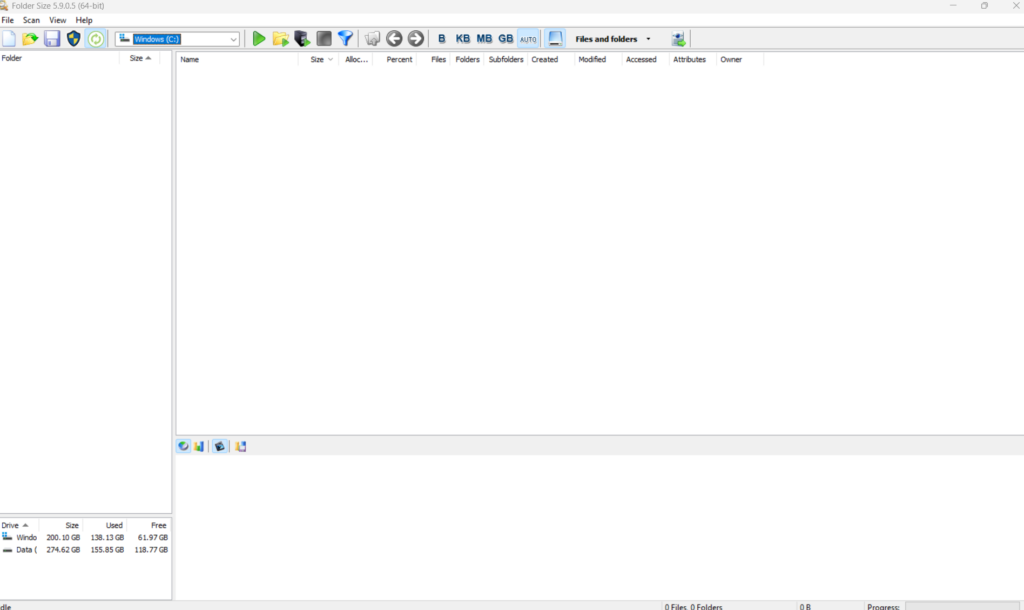
Task: Click the green refresh circle icon
Action: (x=96, y=39)
